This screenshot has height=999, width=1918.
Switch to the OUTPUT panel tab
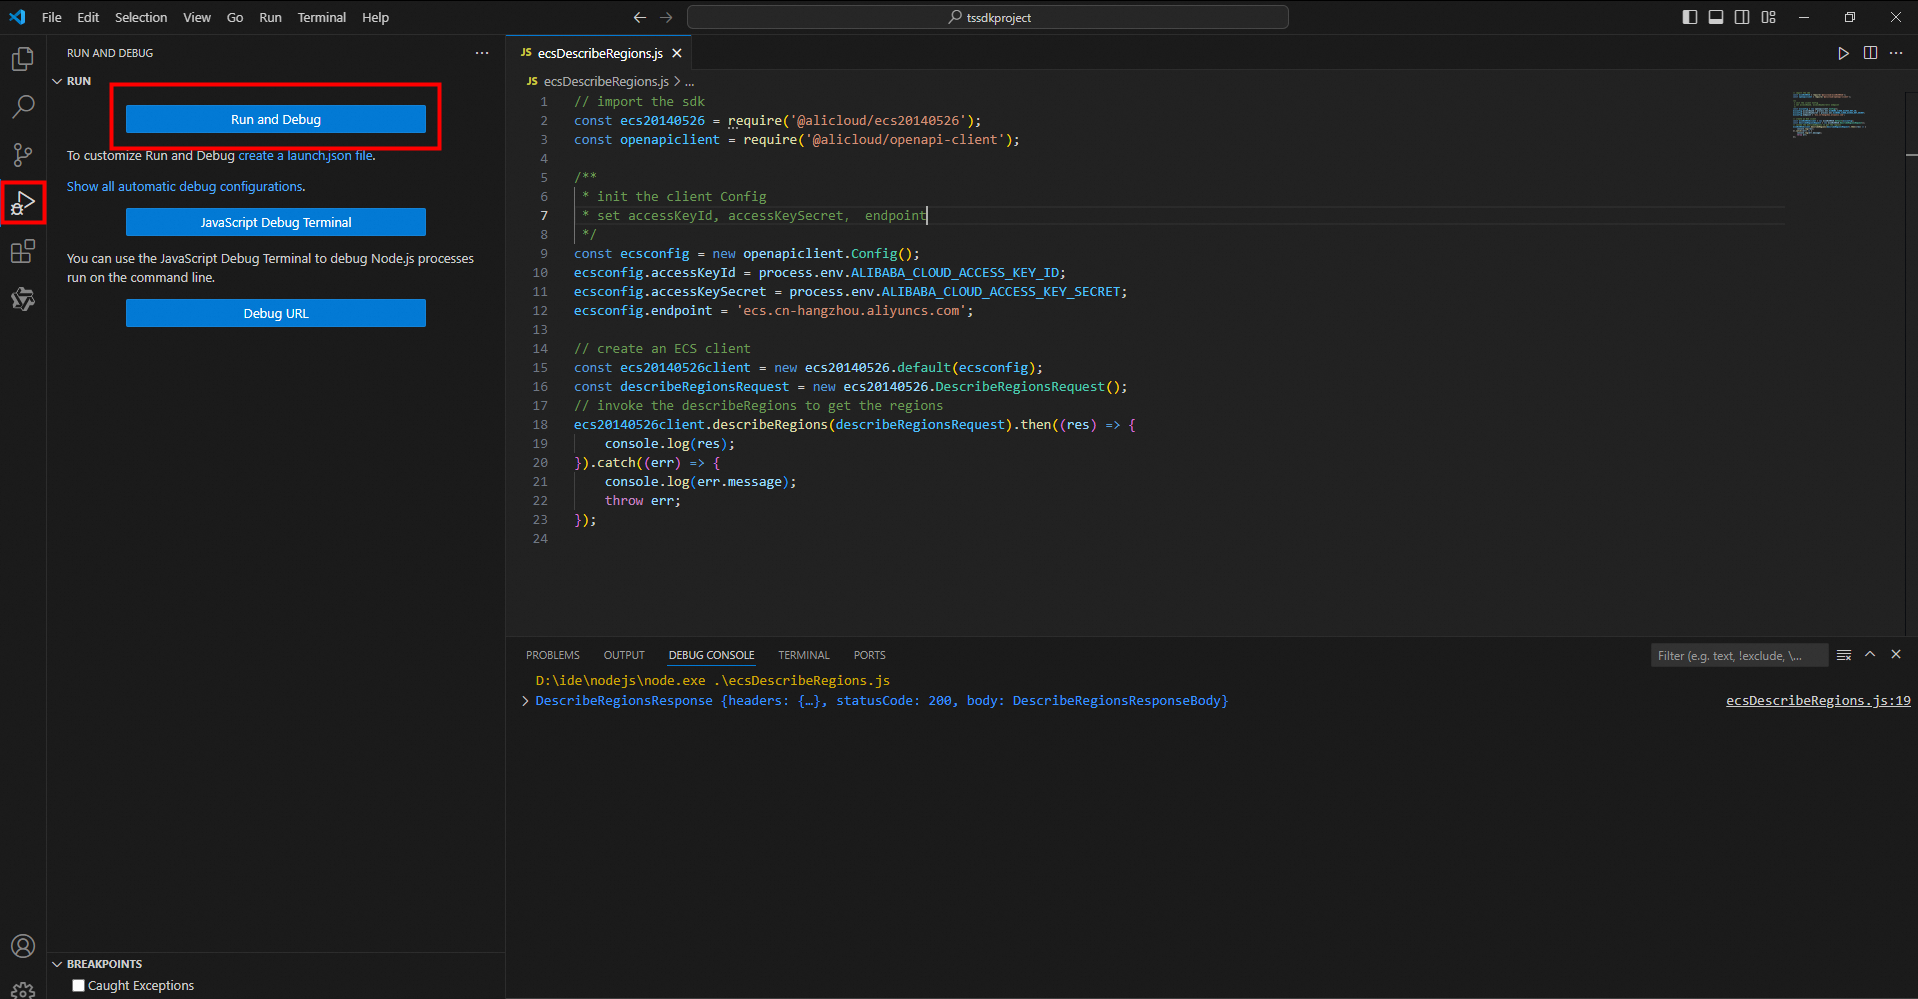624,655
